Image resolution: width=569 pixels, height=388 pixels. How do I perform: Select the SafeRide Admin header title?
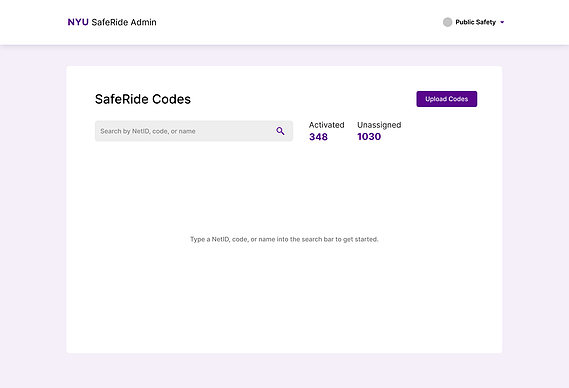[x=124, y=22]
